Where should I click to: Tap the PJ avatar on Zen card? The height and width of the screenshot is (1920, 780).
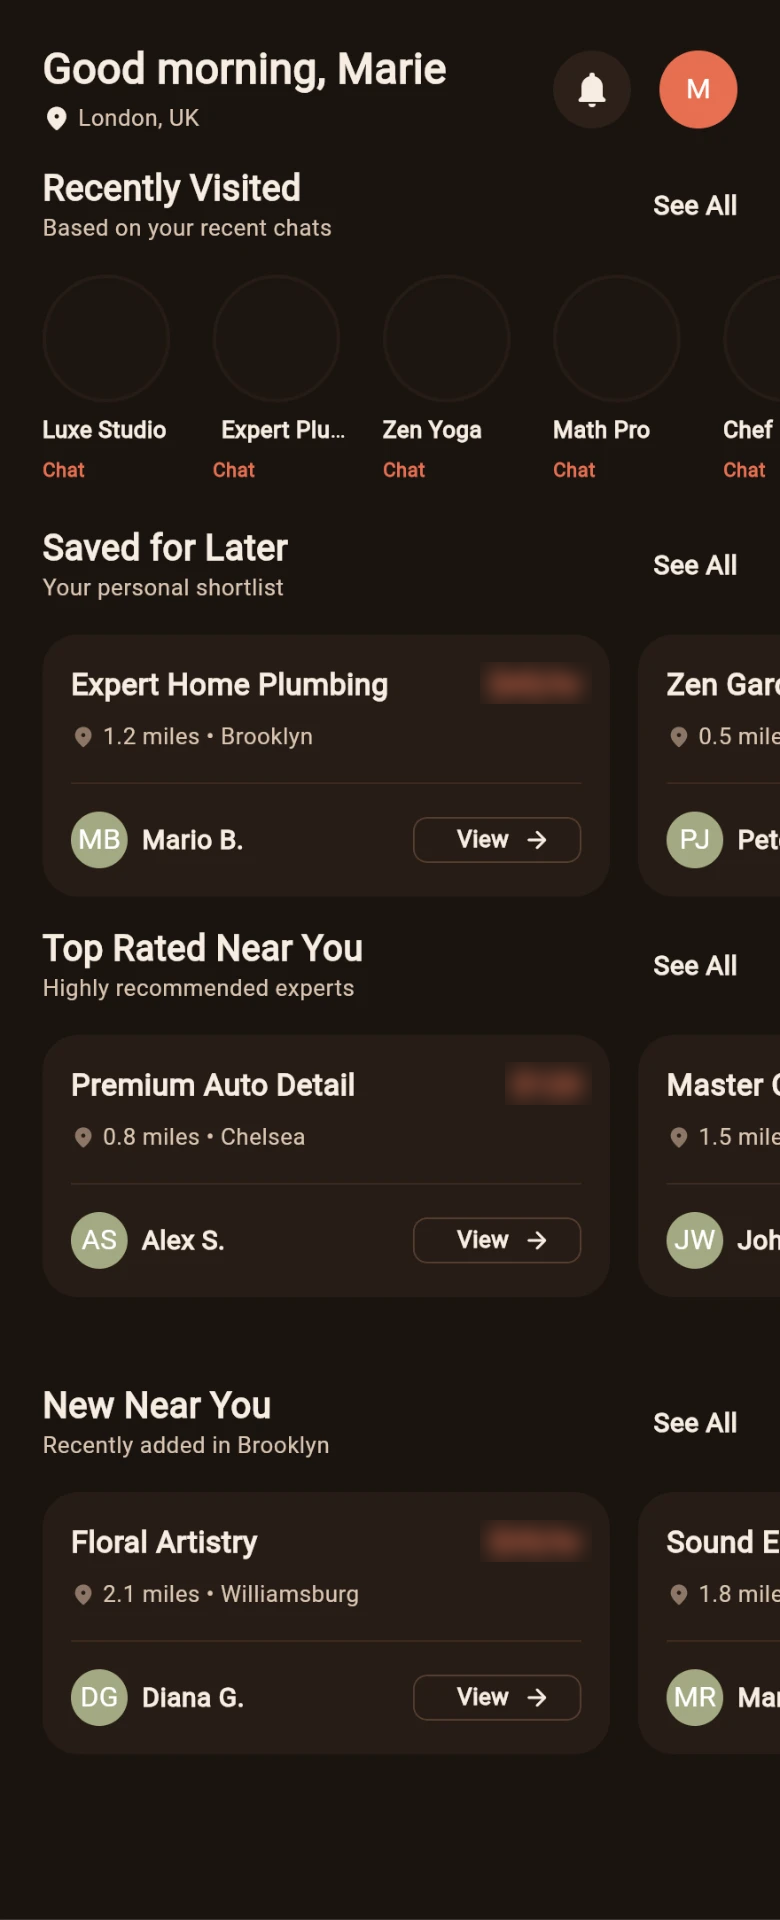(694, 840)
